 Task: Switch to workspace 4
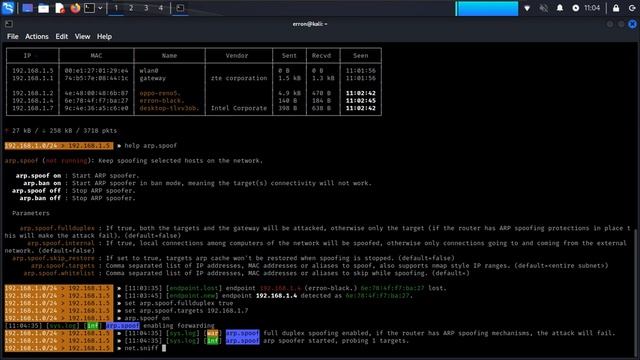pos(160,8)
